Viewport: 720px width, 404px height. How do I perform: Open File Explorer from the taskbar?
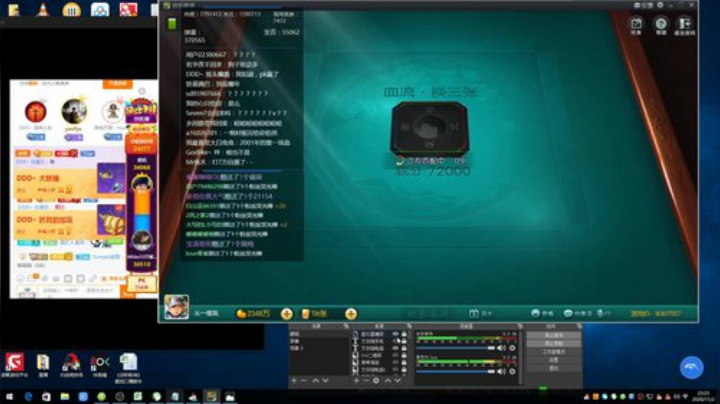65,396
